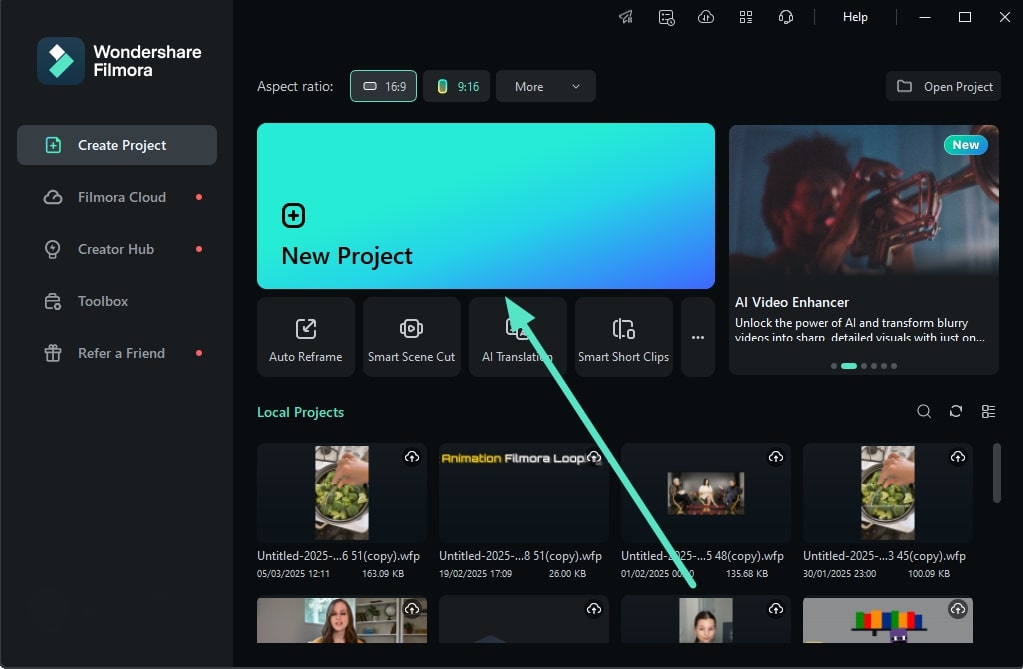Click the New Project banner

tap(485, 206)
